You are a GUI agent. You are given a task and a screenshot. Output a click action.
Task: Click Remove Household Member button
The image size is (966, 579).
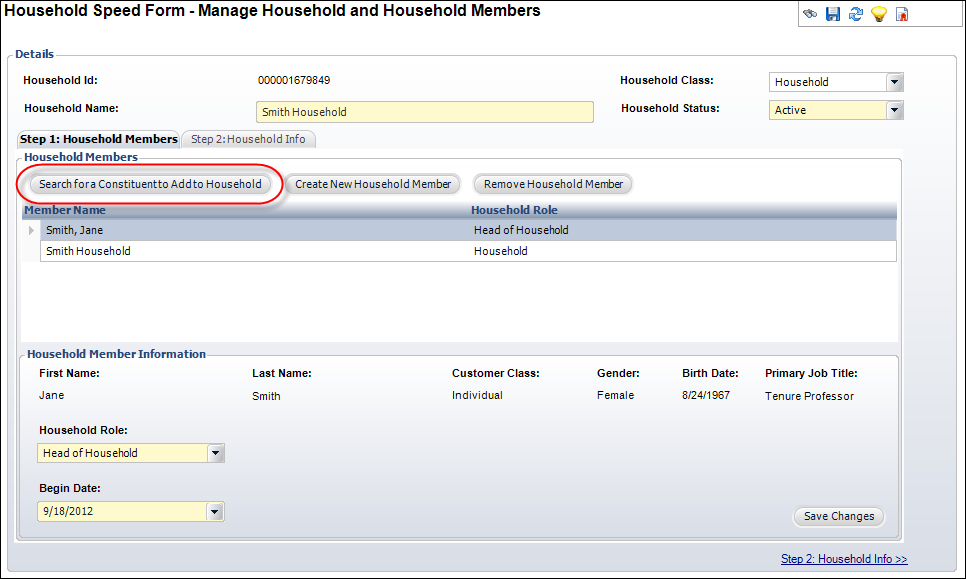[553, 184]
